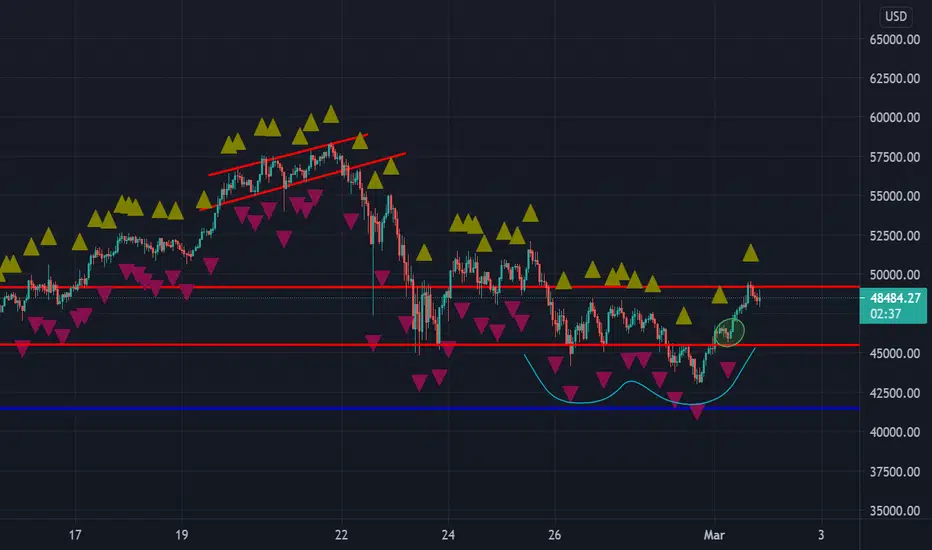This screenshot has height=550, width=932.
Task: Click the 52500.00 price scale label
Action: click(895, 235)
